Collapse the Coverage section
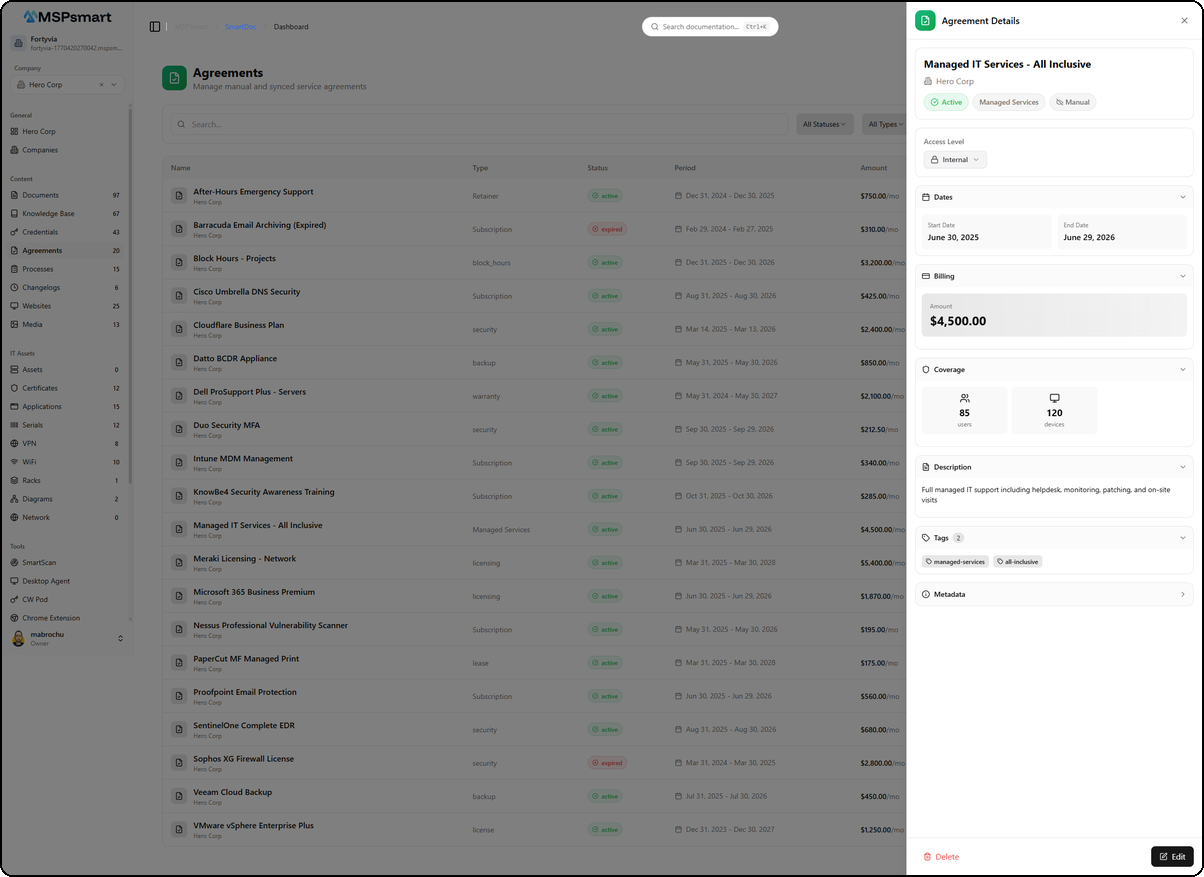 1182,370
